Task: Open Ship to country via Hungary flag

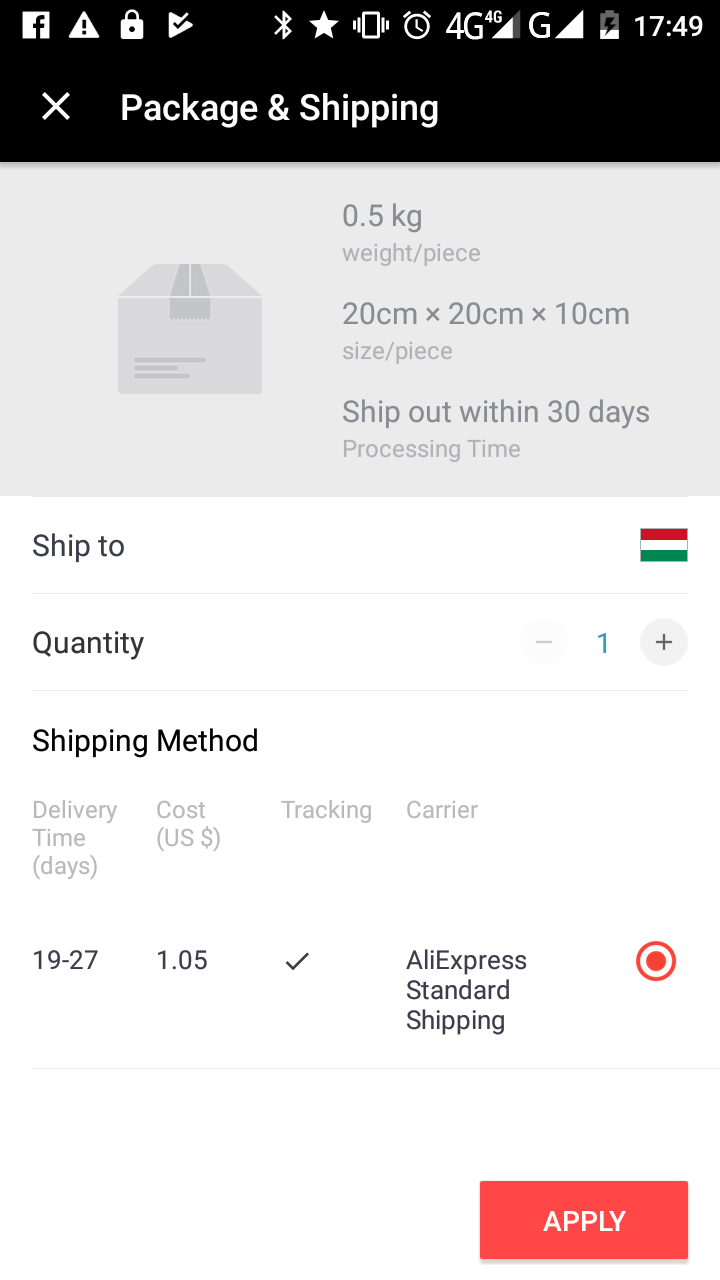Action: coord(663,545)
